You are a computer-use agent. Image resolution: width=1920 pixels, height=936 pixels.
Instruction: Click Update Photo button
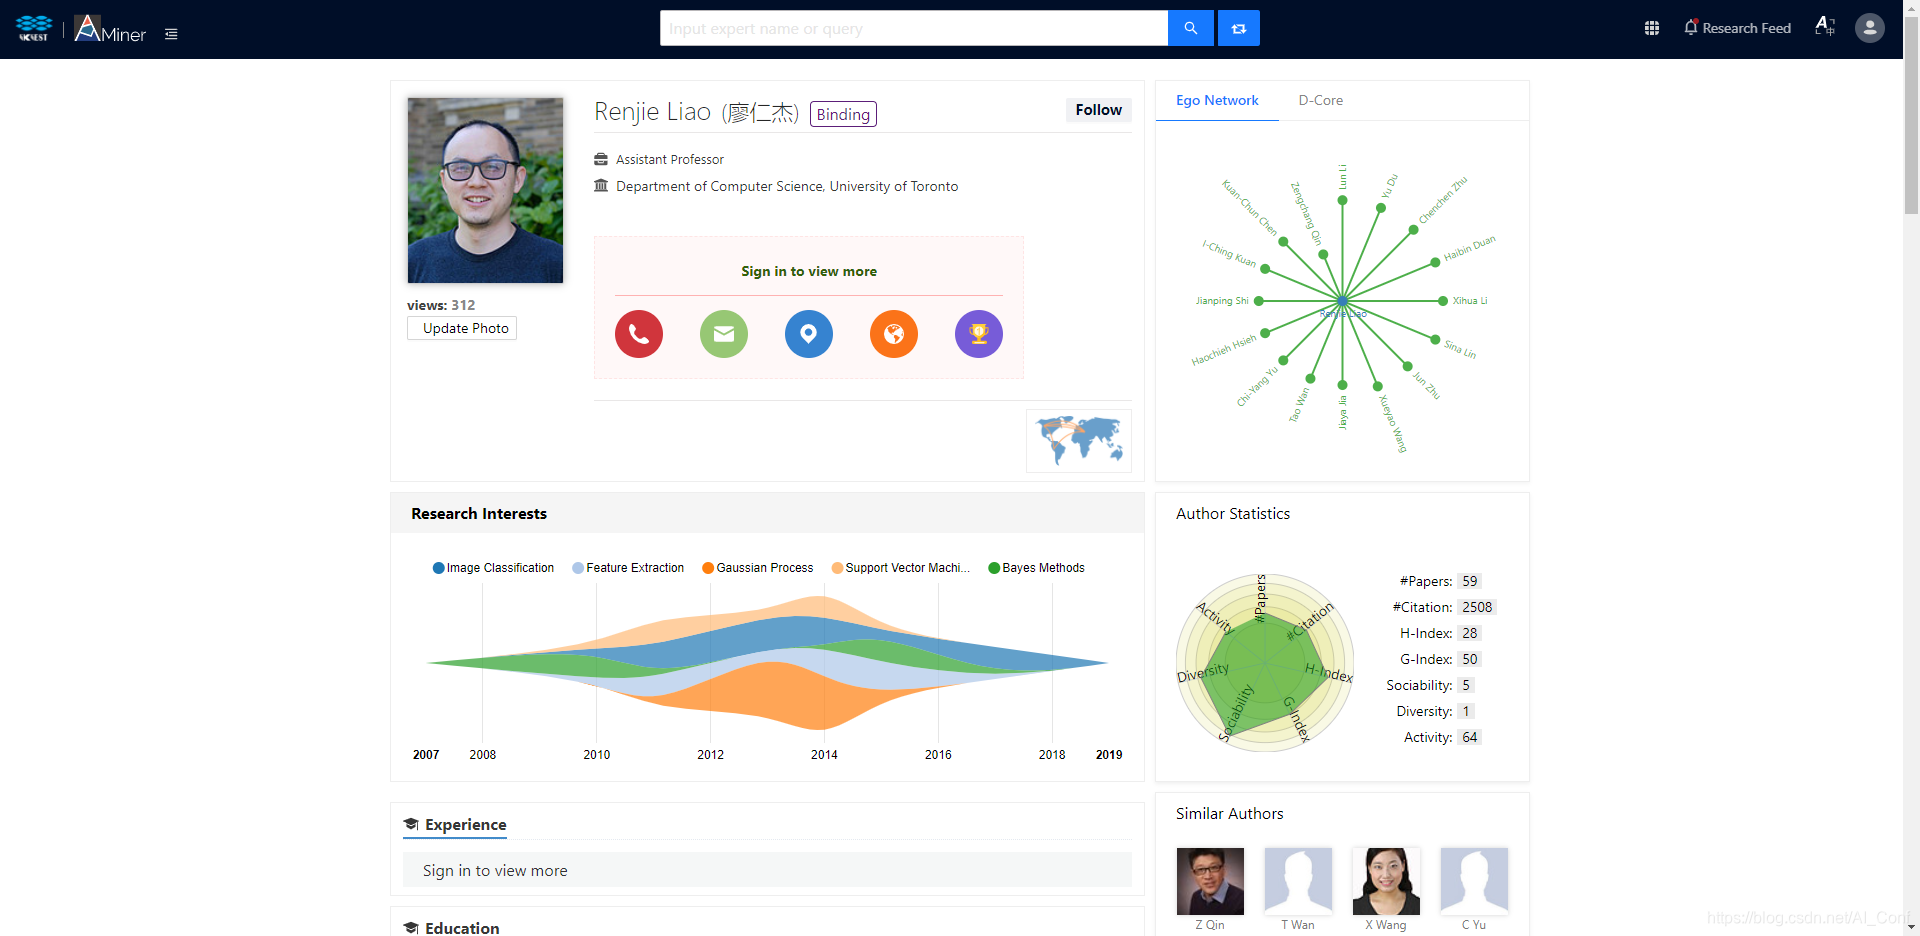click(x=462, y=328)
